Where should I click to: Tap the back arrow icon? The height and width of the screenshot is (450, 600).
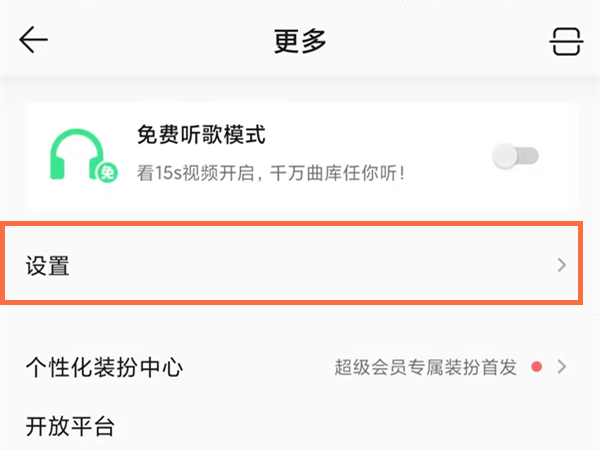coord(33,40)
